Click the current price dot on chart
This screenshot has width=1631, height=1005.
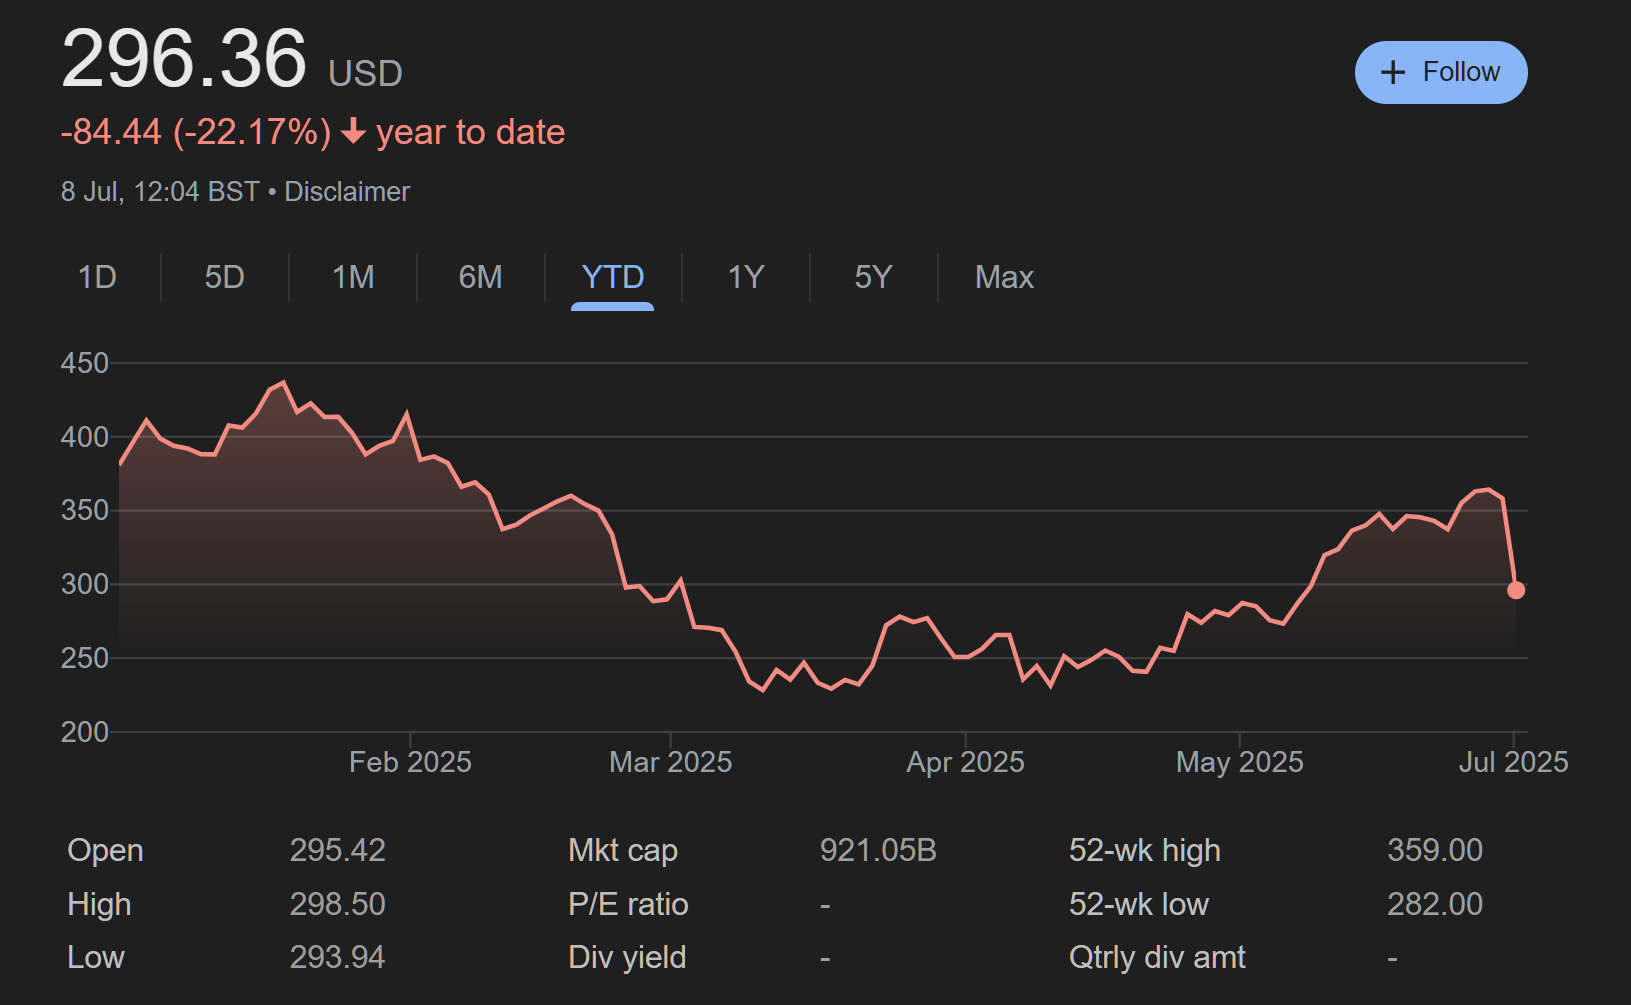pos(1515,590)
